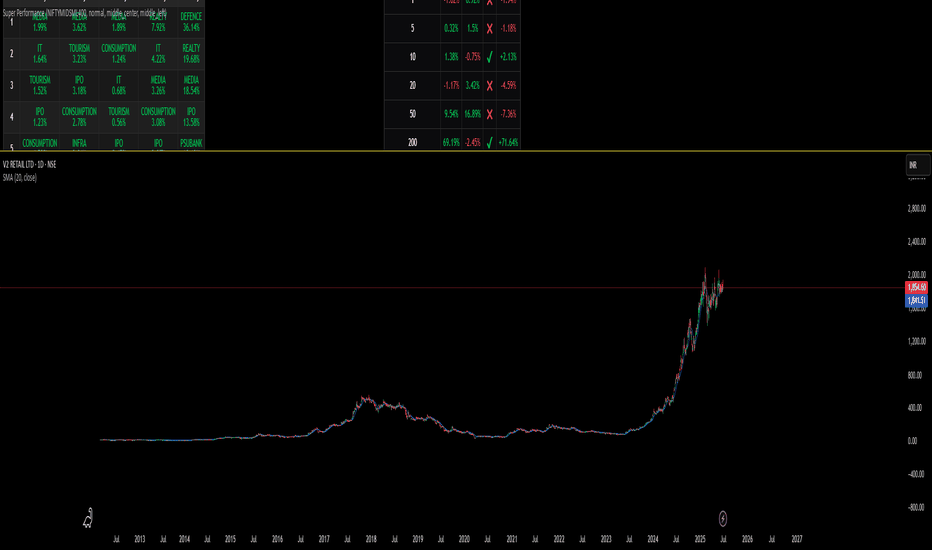The height and width of the screenshot is (550, 932).
Task: Click the INFRA cell in row 5
Action: click(x=79, y=143)
